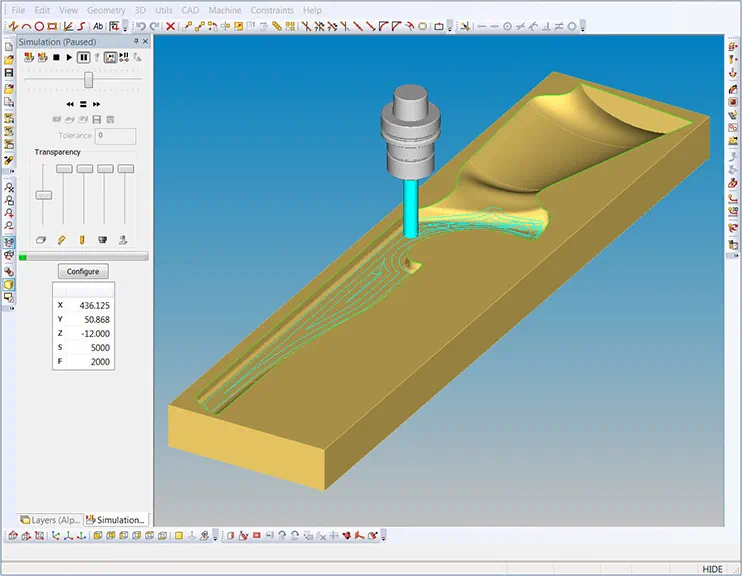Screen dimensions: 742x576
Task: Expand bottom view toolbar overflow arrow
Action: coord(215,536)
